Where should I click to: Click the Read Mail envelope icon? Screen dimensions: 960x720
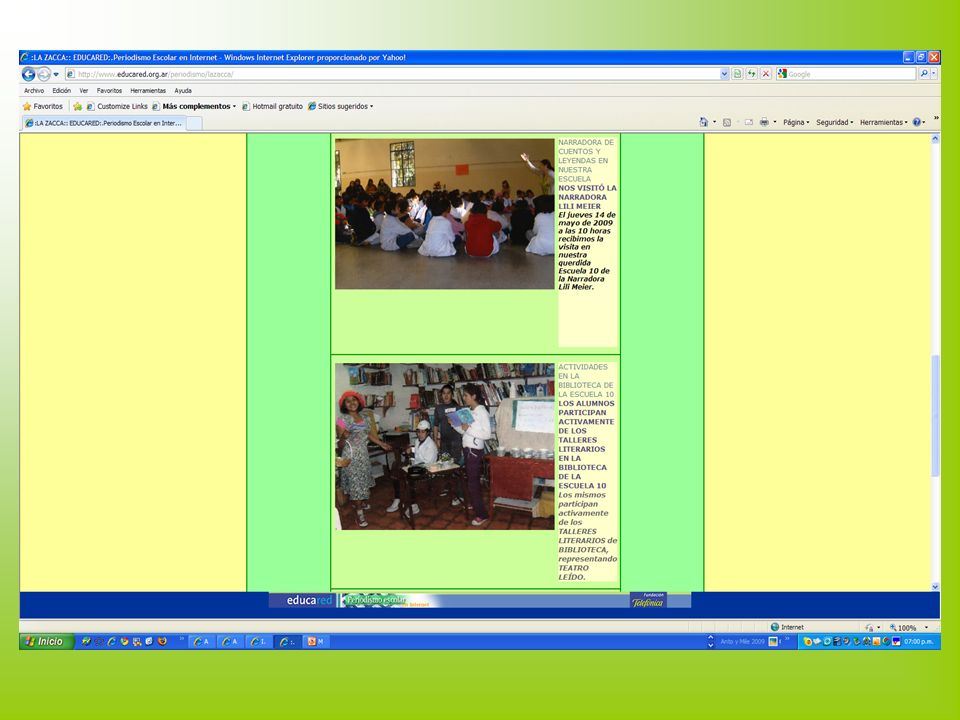[748, 122]
